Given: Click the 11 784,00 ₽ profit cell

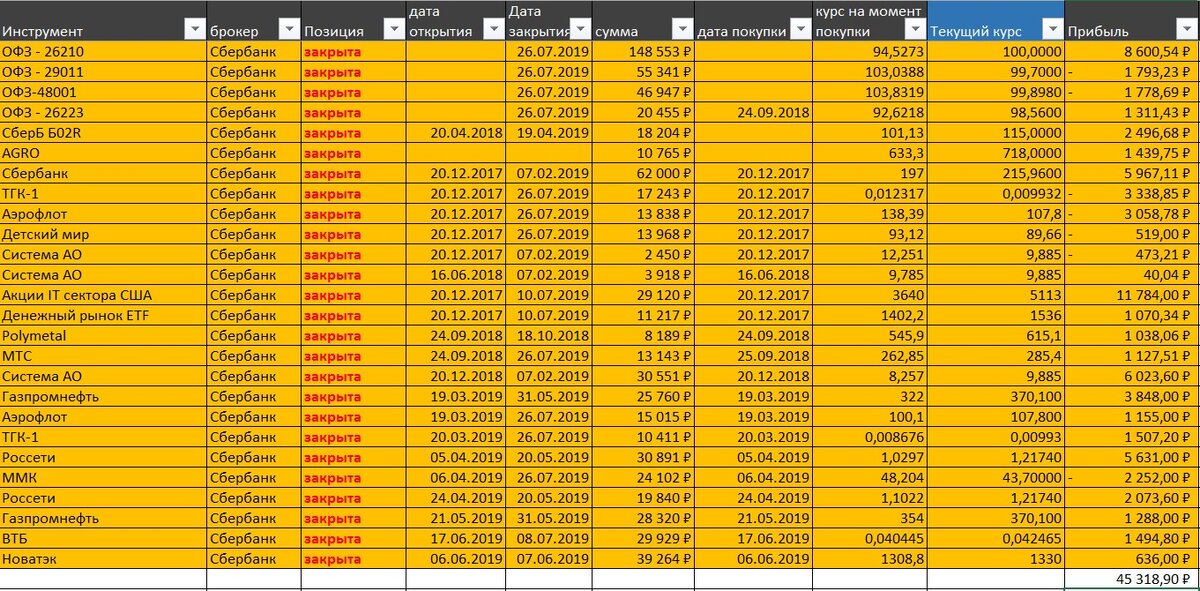Looking at the screenshot, I should pyautogui.click(x=1132, y=295).
